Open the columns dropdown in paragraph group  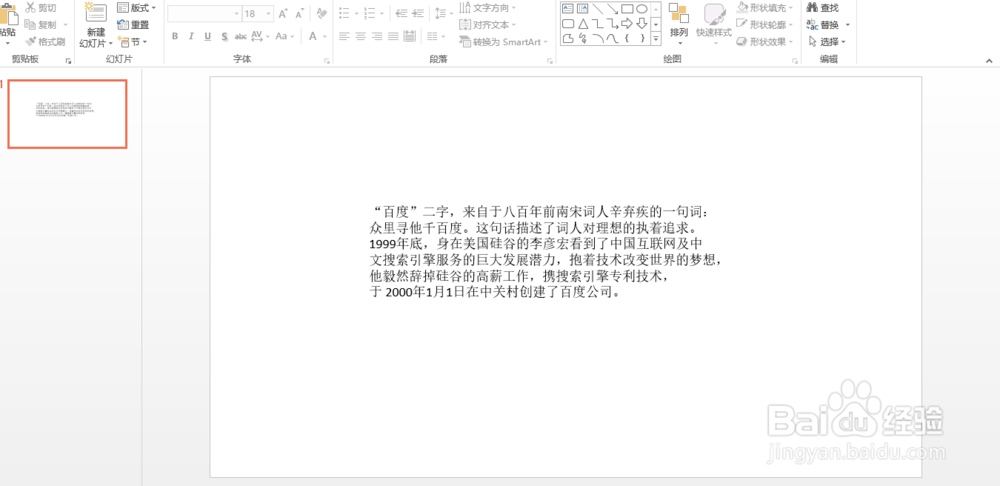click(437, 36)
